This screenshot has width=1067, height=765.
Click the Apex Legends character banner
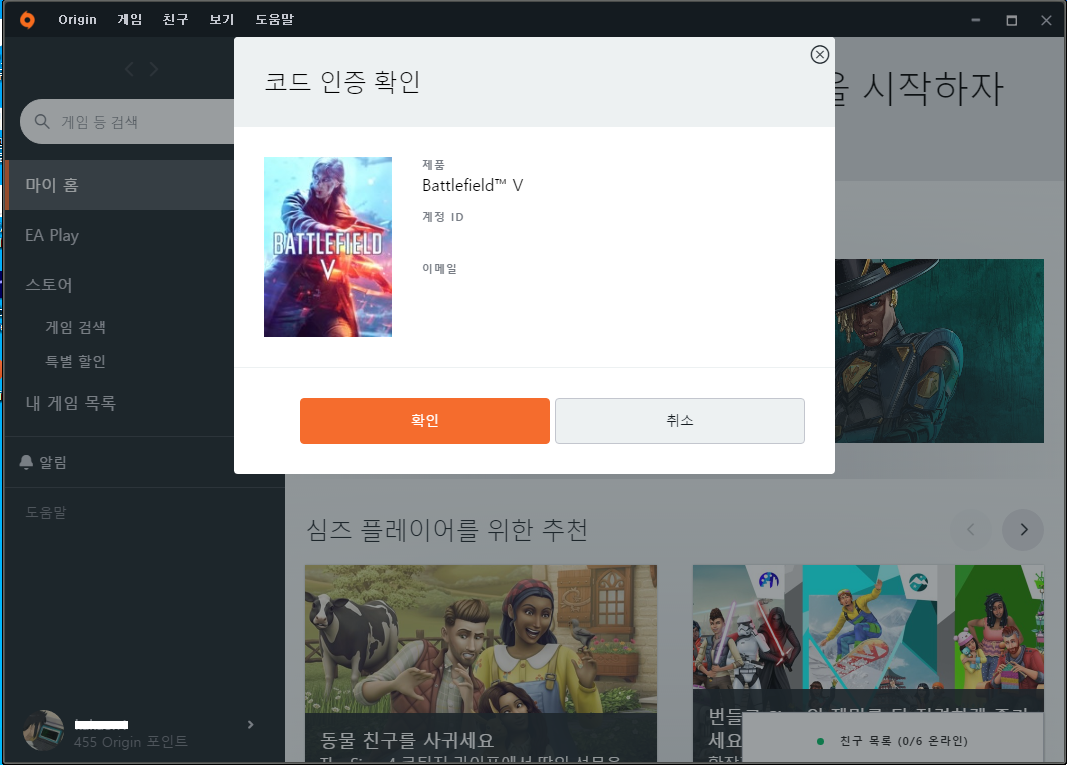pyautogui.click(x=939, y=351)
